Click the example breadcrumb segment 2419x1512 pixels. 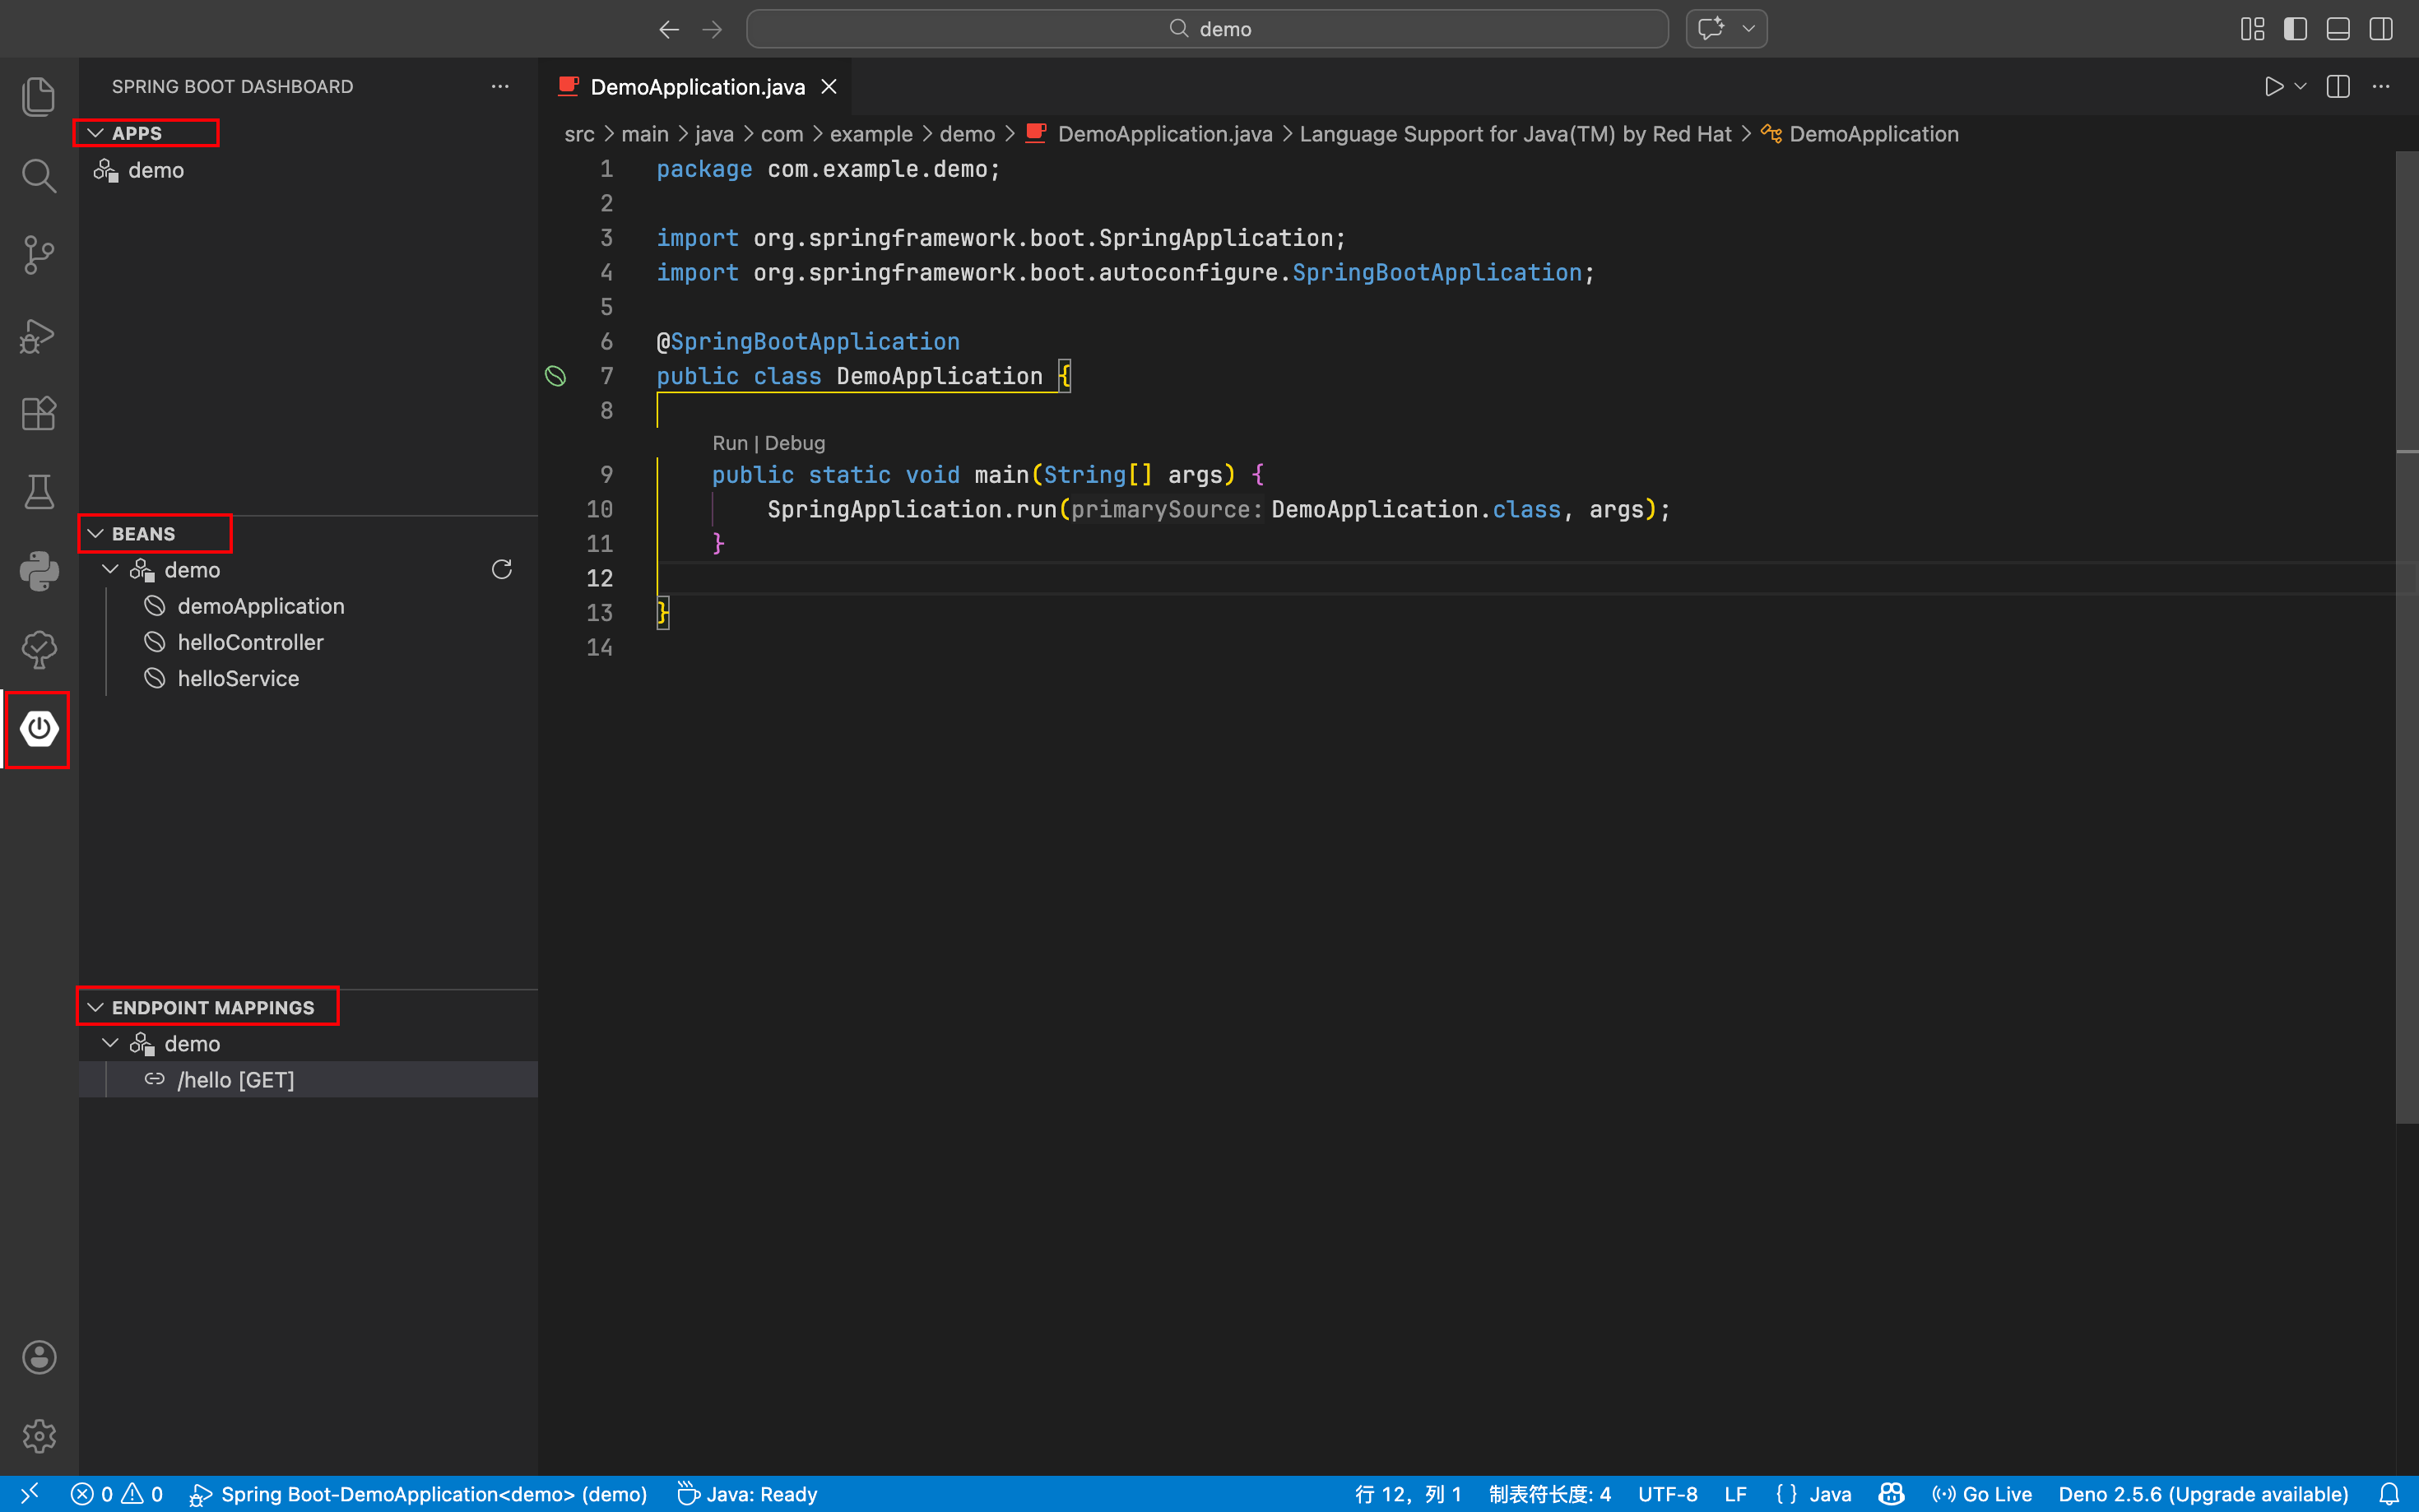(871, 134)
